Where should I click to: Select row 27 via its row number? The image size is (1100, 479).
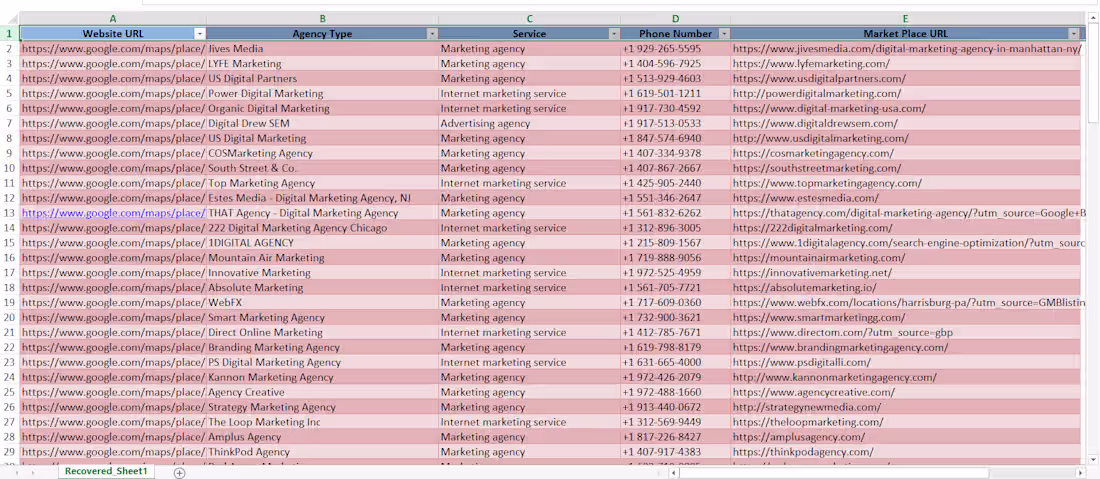click(x=10, y=422)
